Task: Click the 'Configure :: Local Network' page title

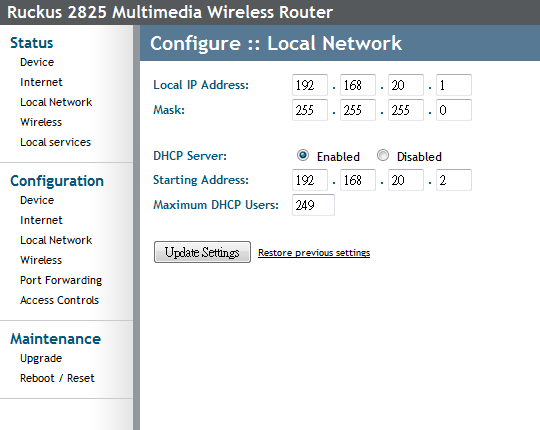Action: (x=276, y=43)
